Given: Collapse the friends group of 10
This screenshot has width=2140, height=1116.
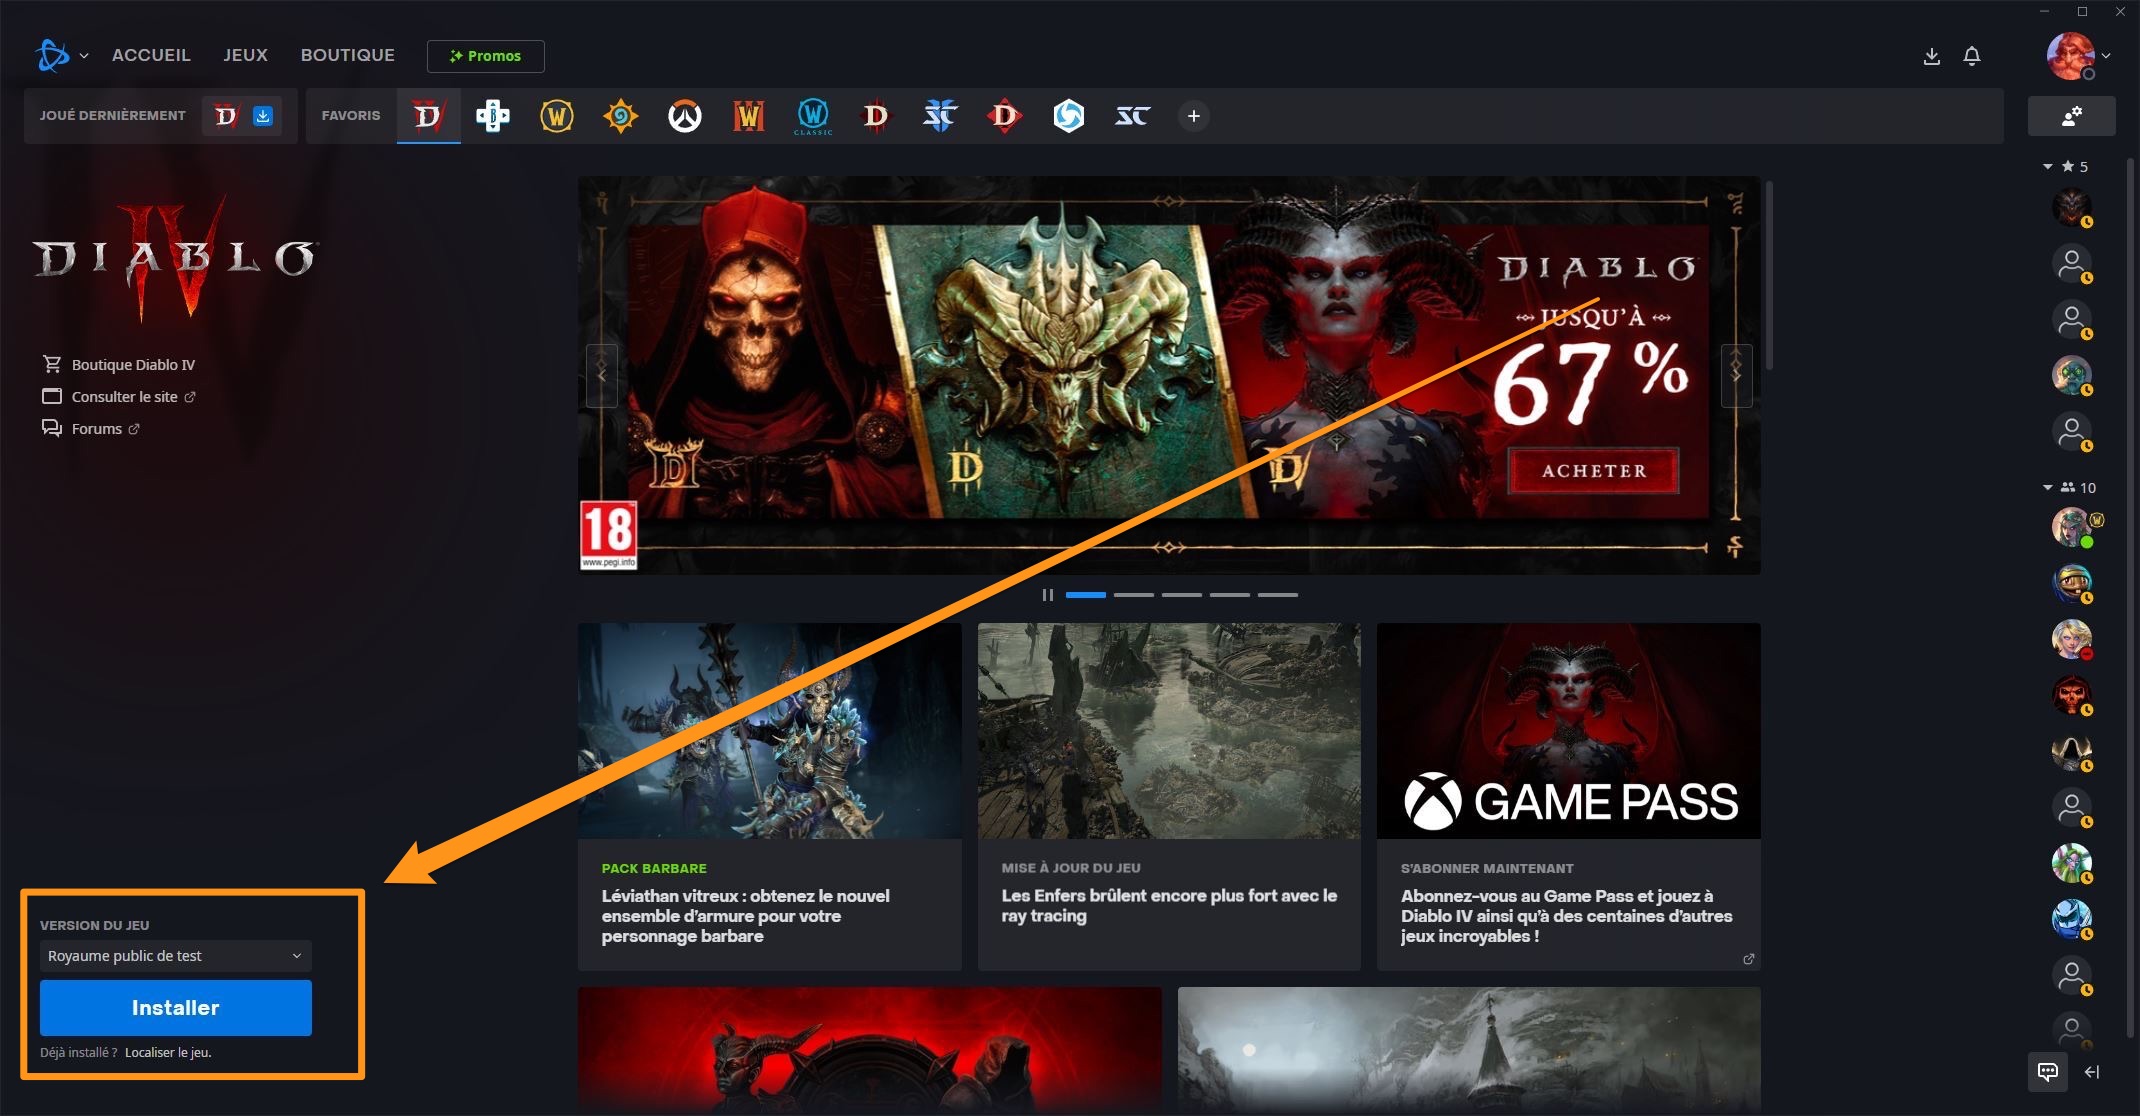Looking at the screenshot, I should tap(2048, 487).
